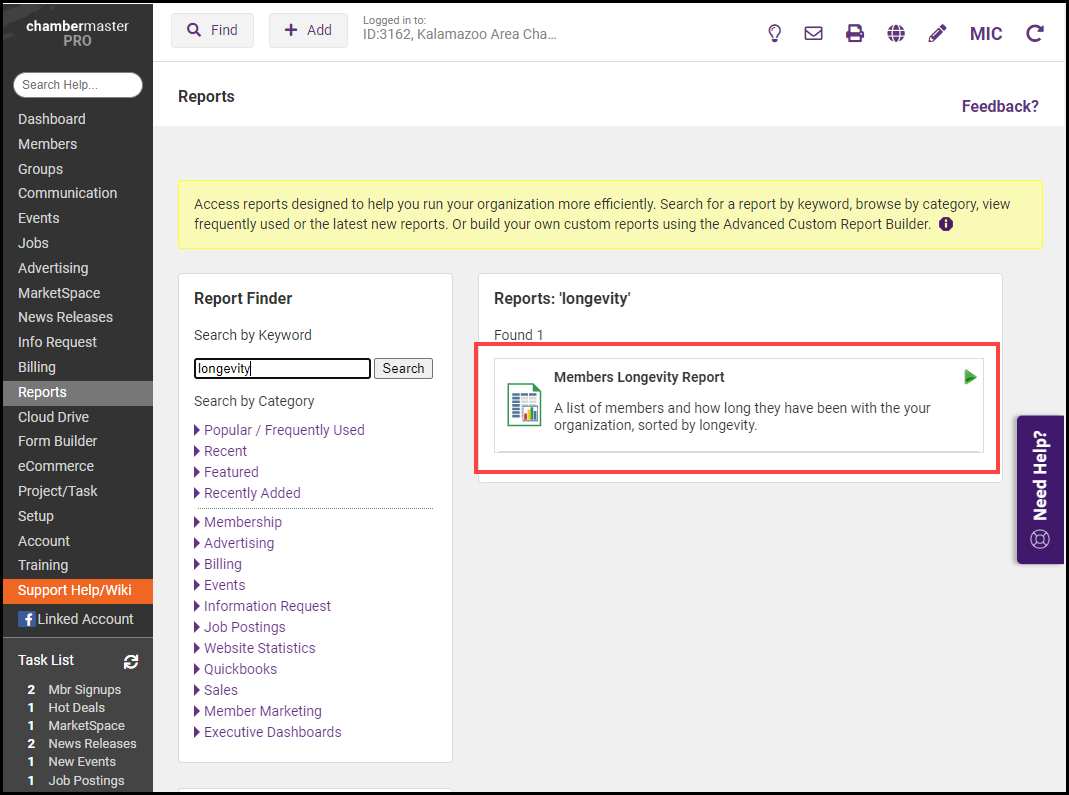1069x795 pixels.
Task: Click the Search button
Action: [403, 368]
